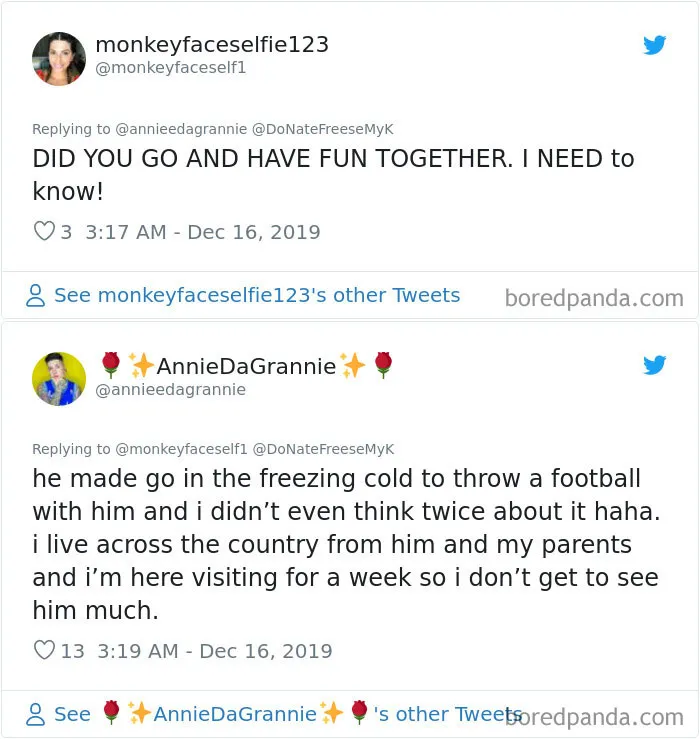Click the Twitter bird icon on AnnieDaGrannie's tweet
This screenshot has width=700, height=739.
pyautogui.click(x=654, y=365)
